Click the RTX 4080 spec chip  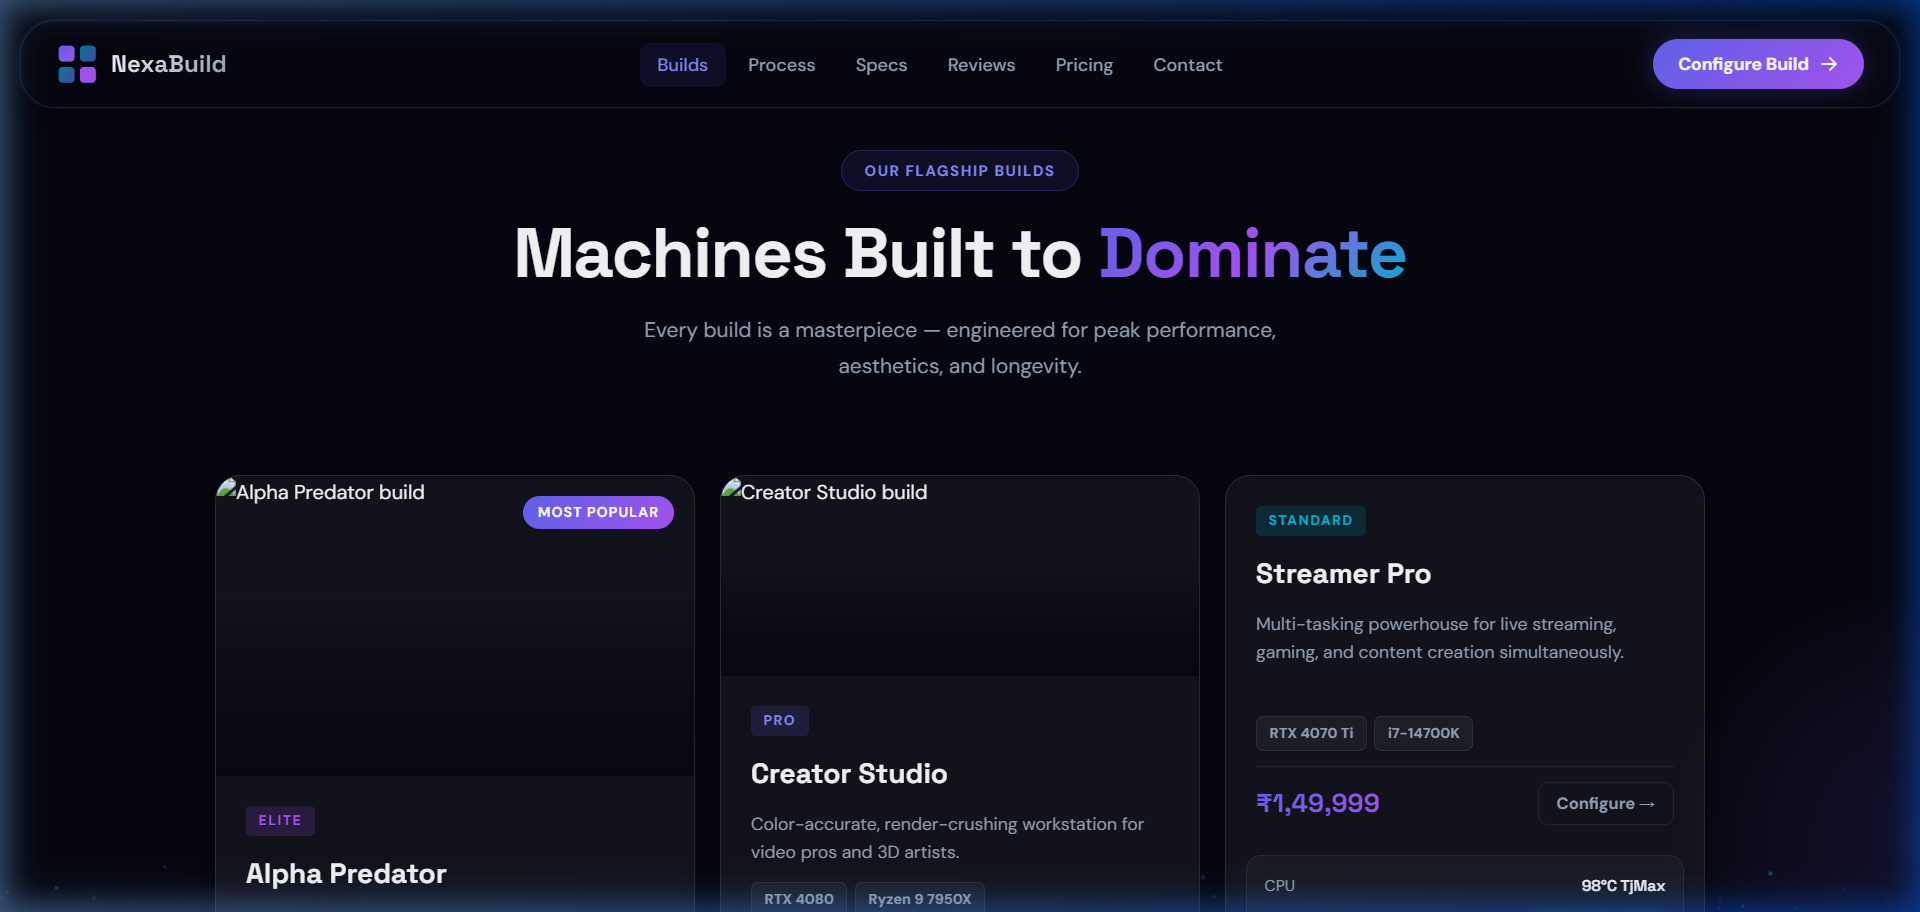click(799, 898)
